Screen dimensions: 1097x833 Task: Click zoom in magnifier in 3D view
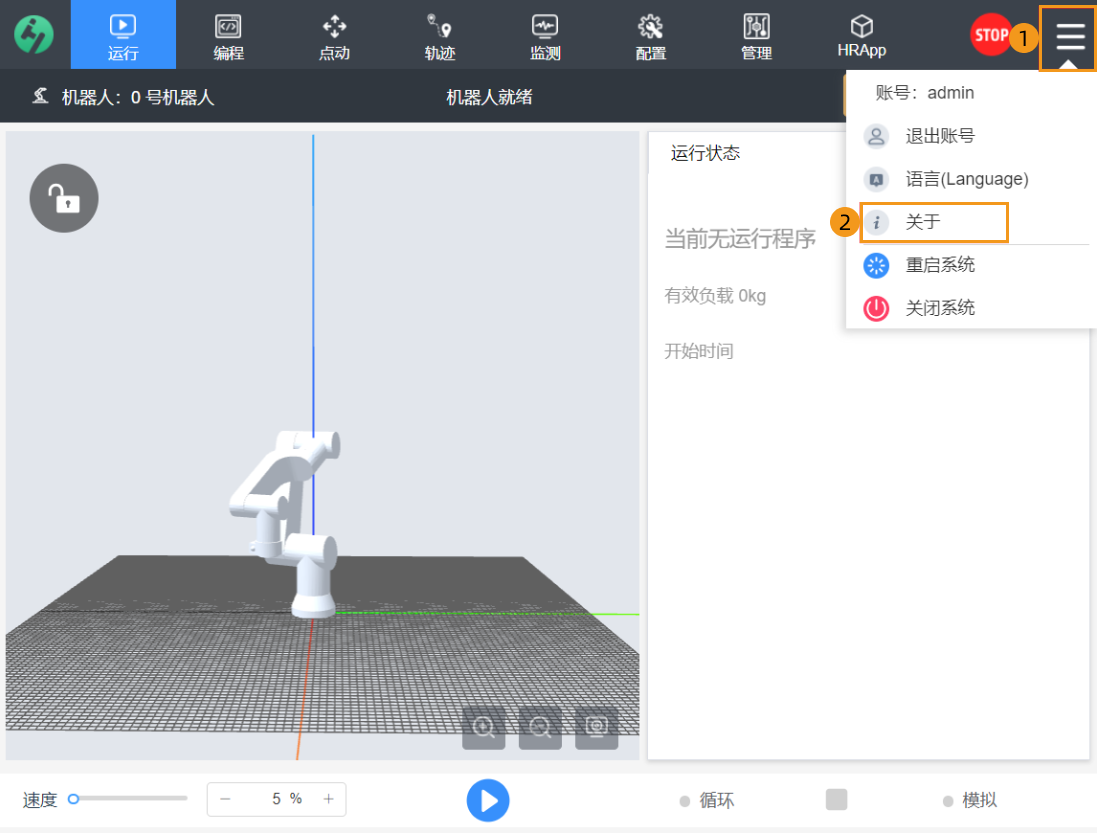(484, 728)
